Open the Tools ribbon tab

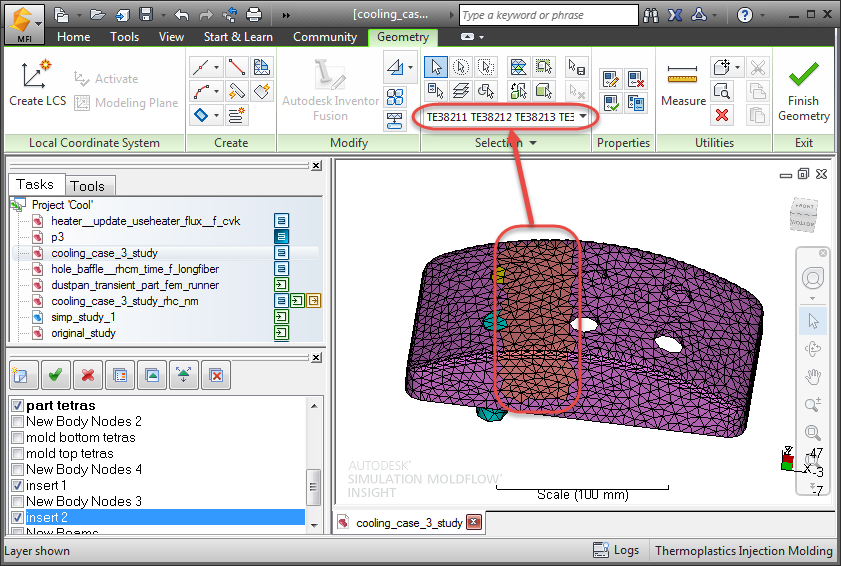coord(124,37)
